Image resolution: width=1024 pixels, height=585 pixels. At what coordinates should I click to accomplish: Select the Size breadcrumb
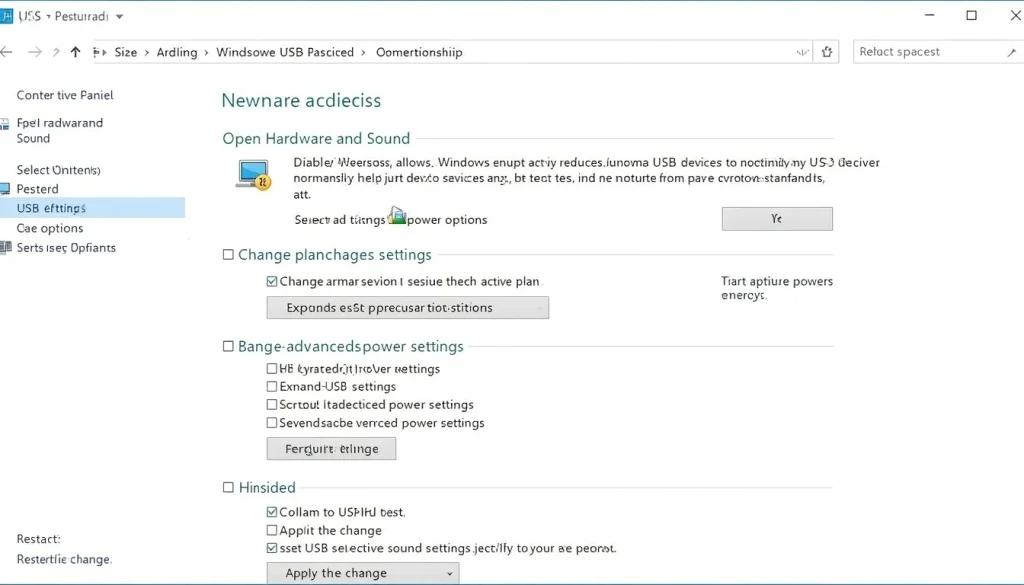pyautogui.click(x=125, y=52)
